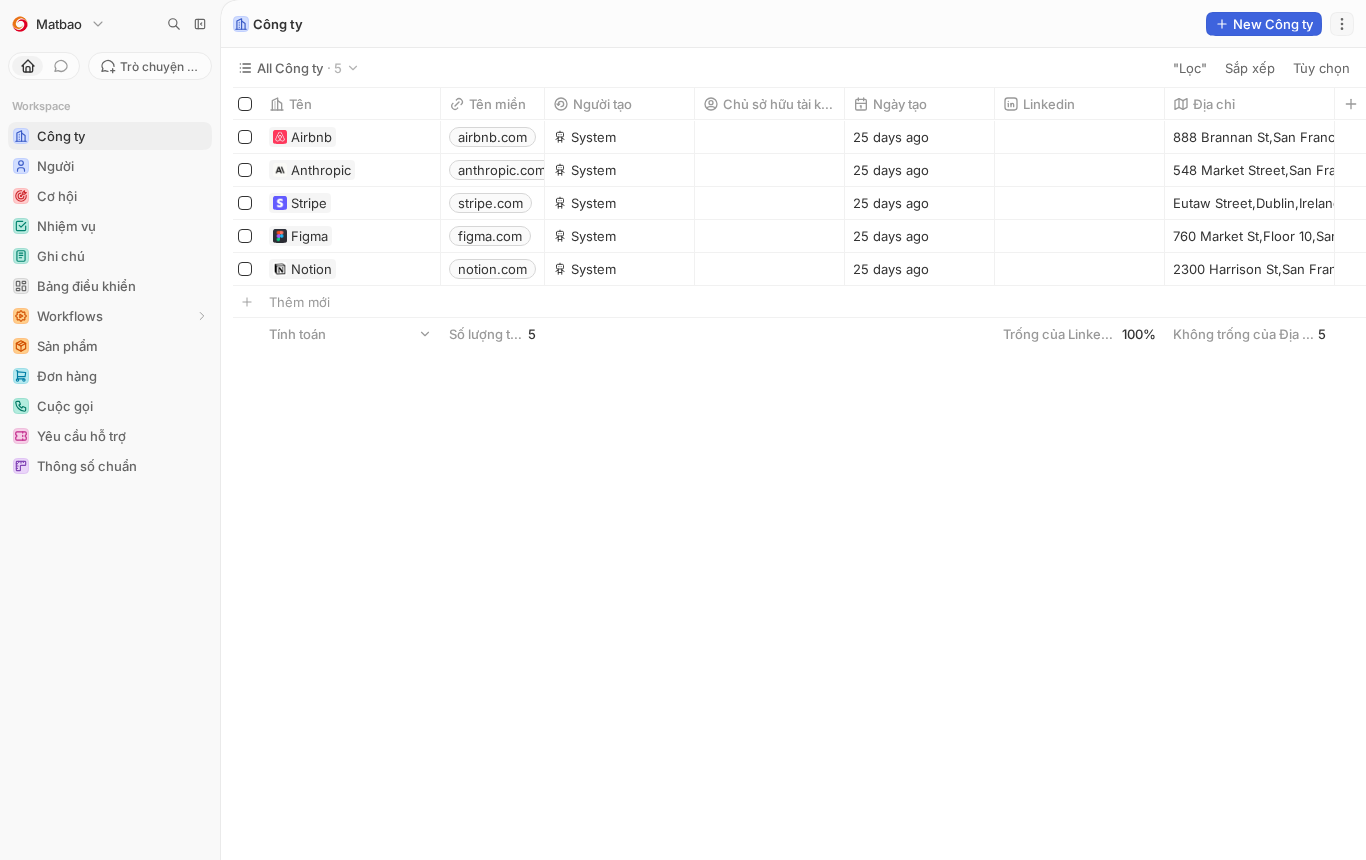This screenshot has width=1366, height=860.
Task: Open Nhiệm vụ in the sidebar
Action: point(110,226)
